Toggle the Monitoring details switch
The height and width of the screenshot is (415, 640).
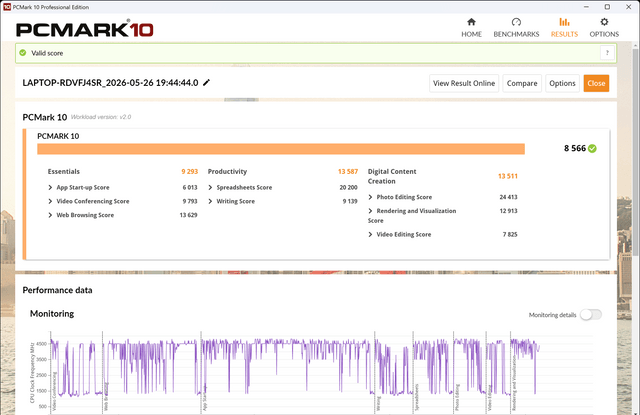[x=591, y=315]
